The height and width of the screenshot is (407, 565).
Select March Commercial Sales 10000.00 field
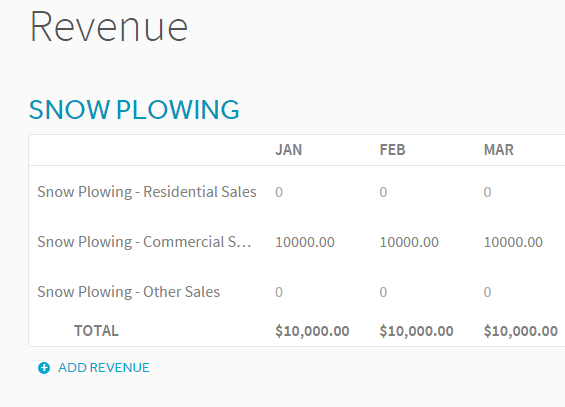pyautogui.click(x=513, y=242)
